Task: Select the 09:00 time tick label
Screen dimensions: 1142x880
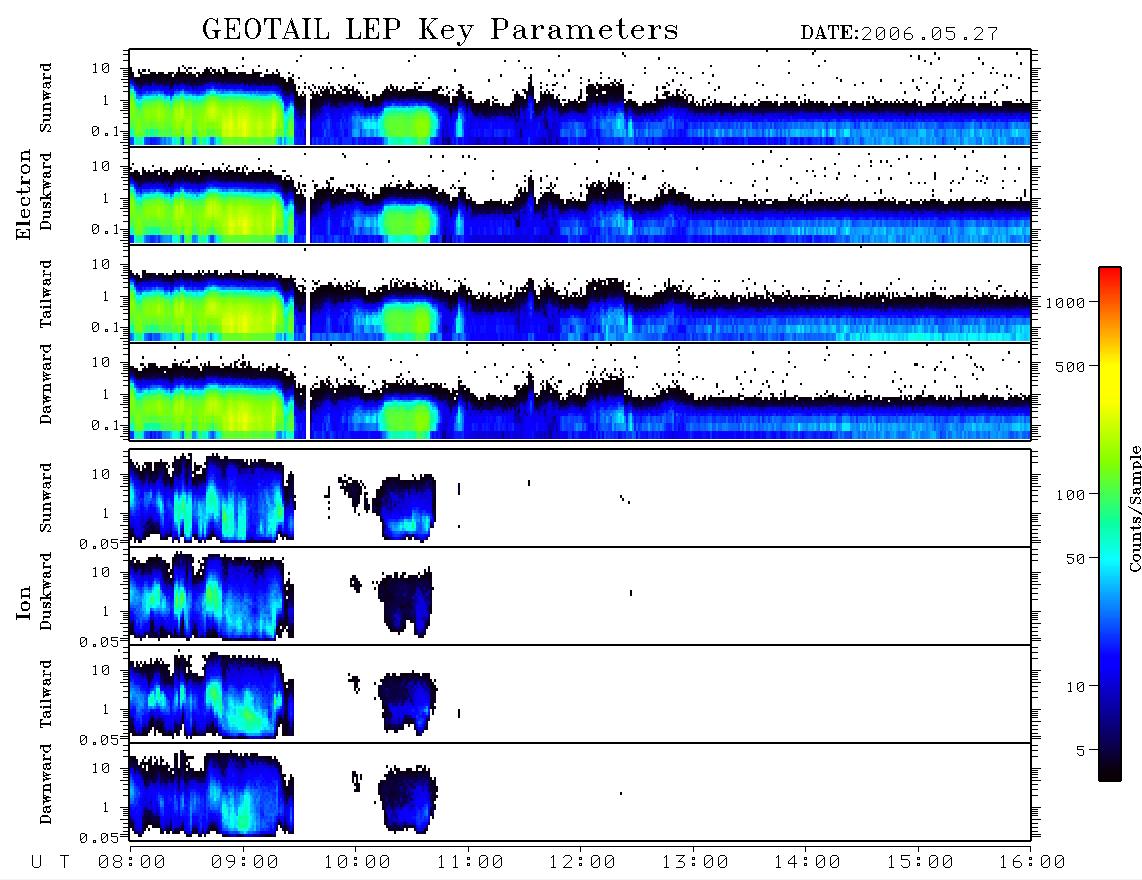Action: (x=245, y=863)
